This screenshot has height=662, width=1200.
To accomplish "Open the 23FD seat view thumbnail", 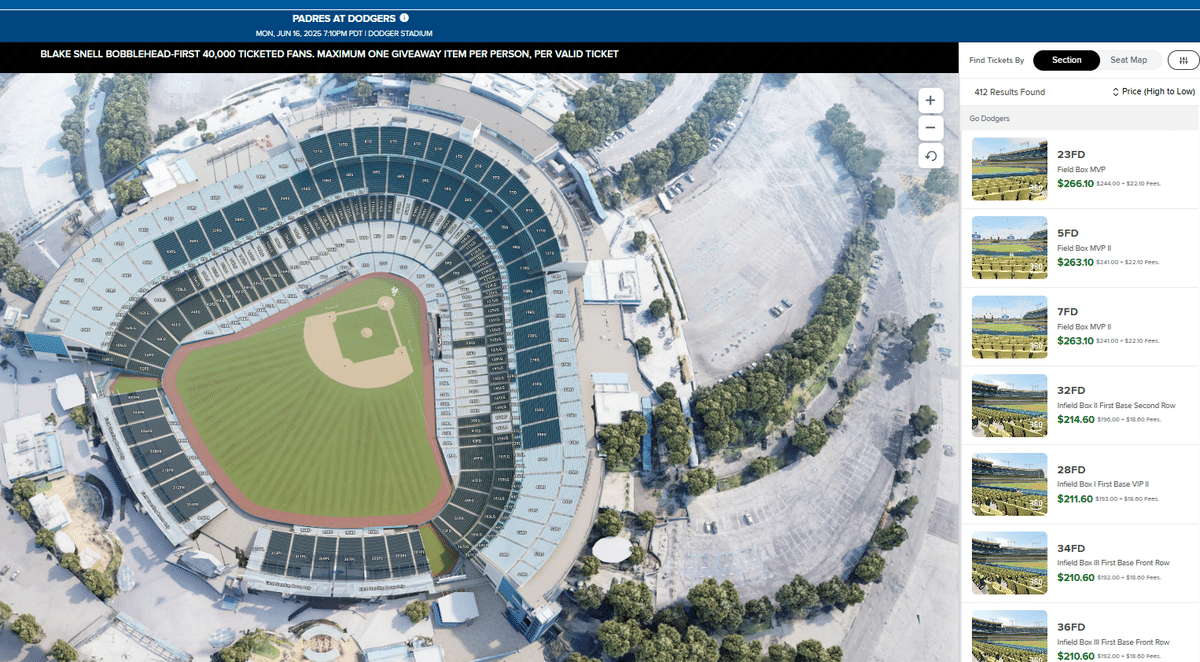I will 1010,169.
